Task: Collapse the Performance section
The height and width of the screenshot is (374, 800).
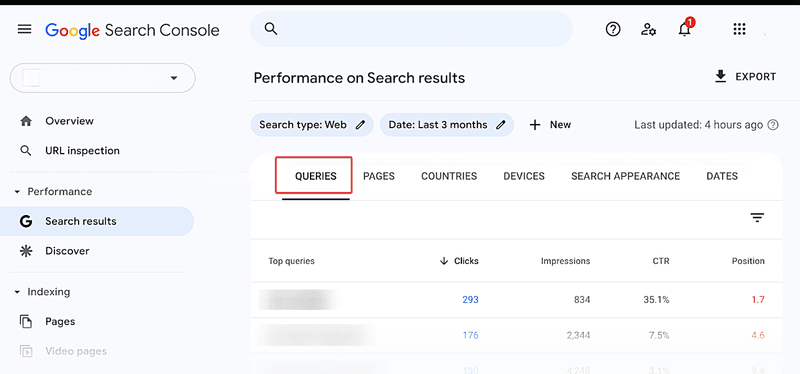Action: click(17, 192)
